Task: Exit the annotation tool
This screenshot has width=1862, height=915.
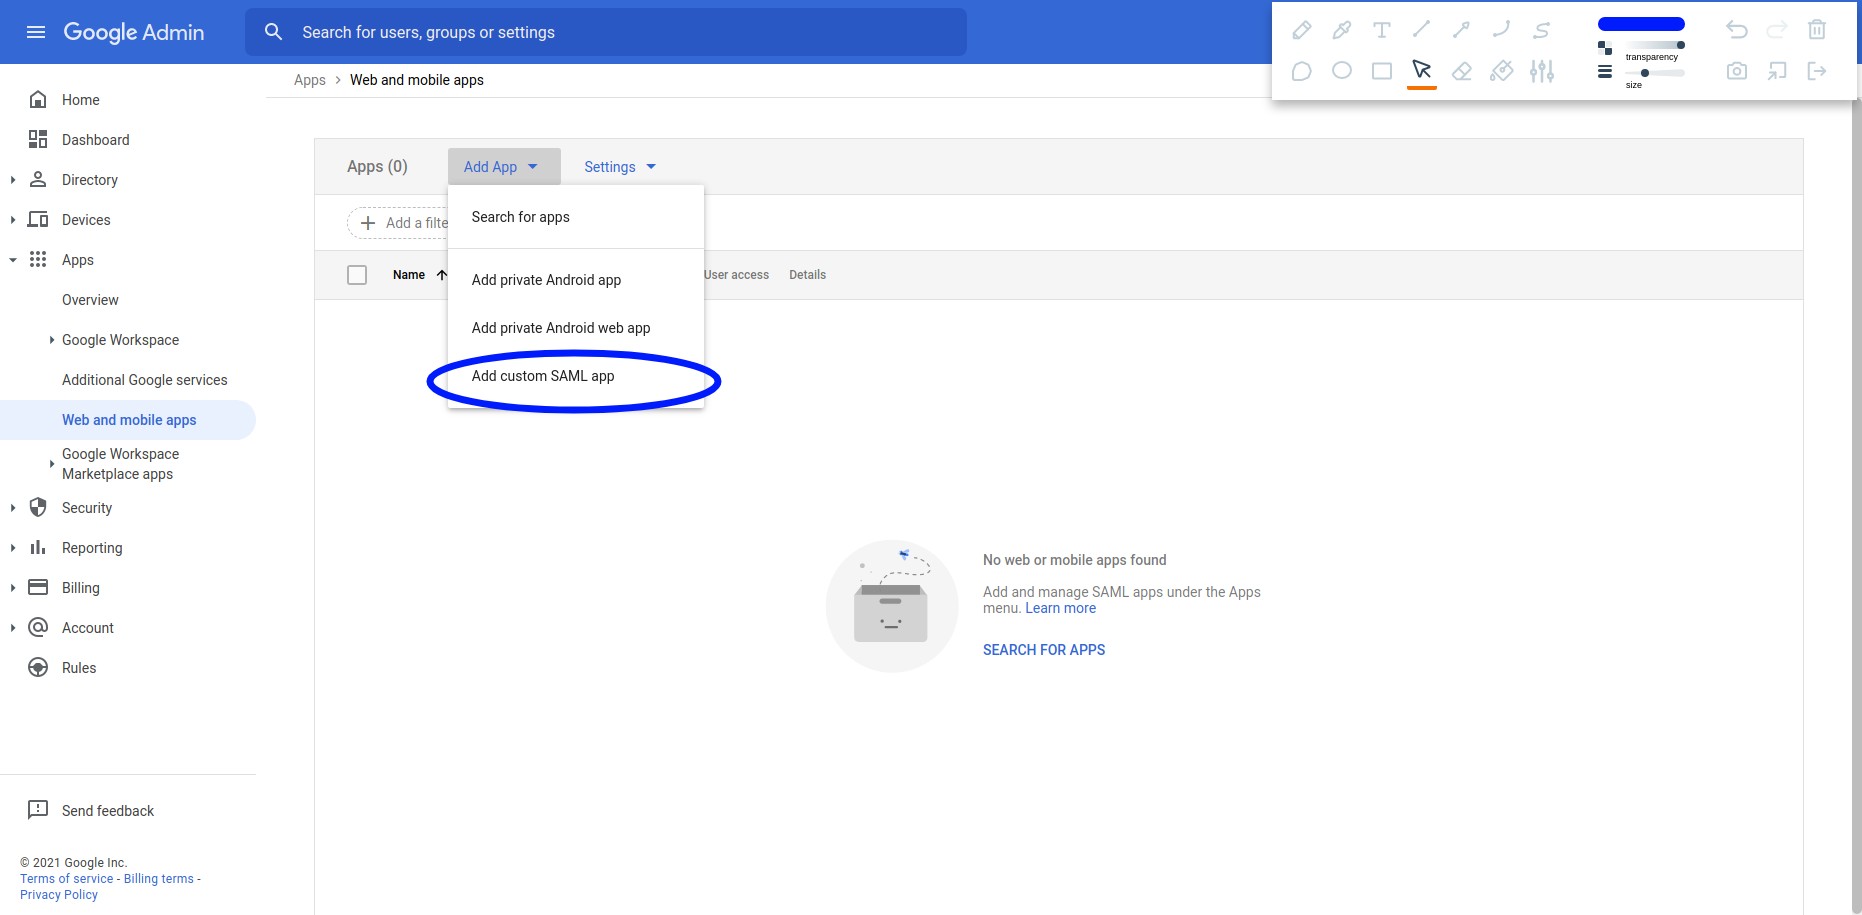Action: click(x=1817, y=71)
